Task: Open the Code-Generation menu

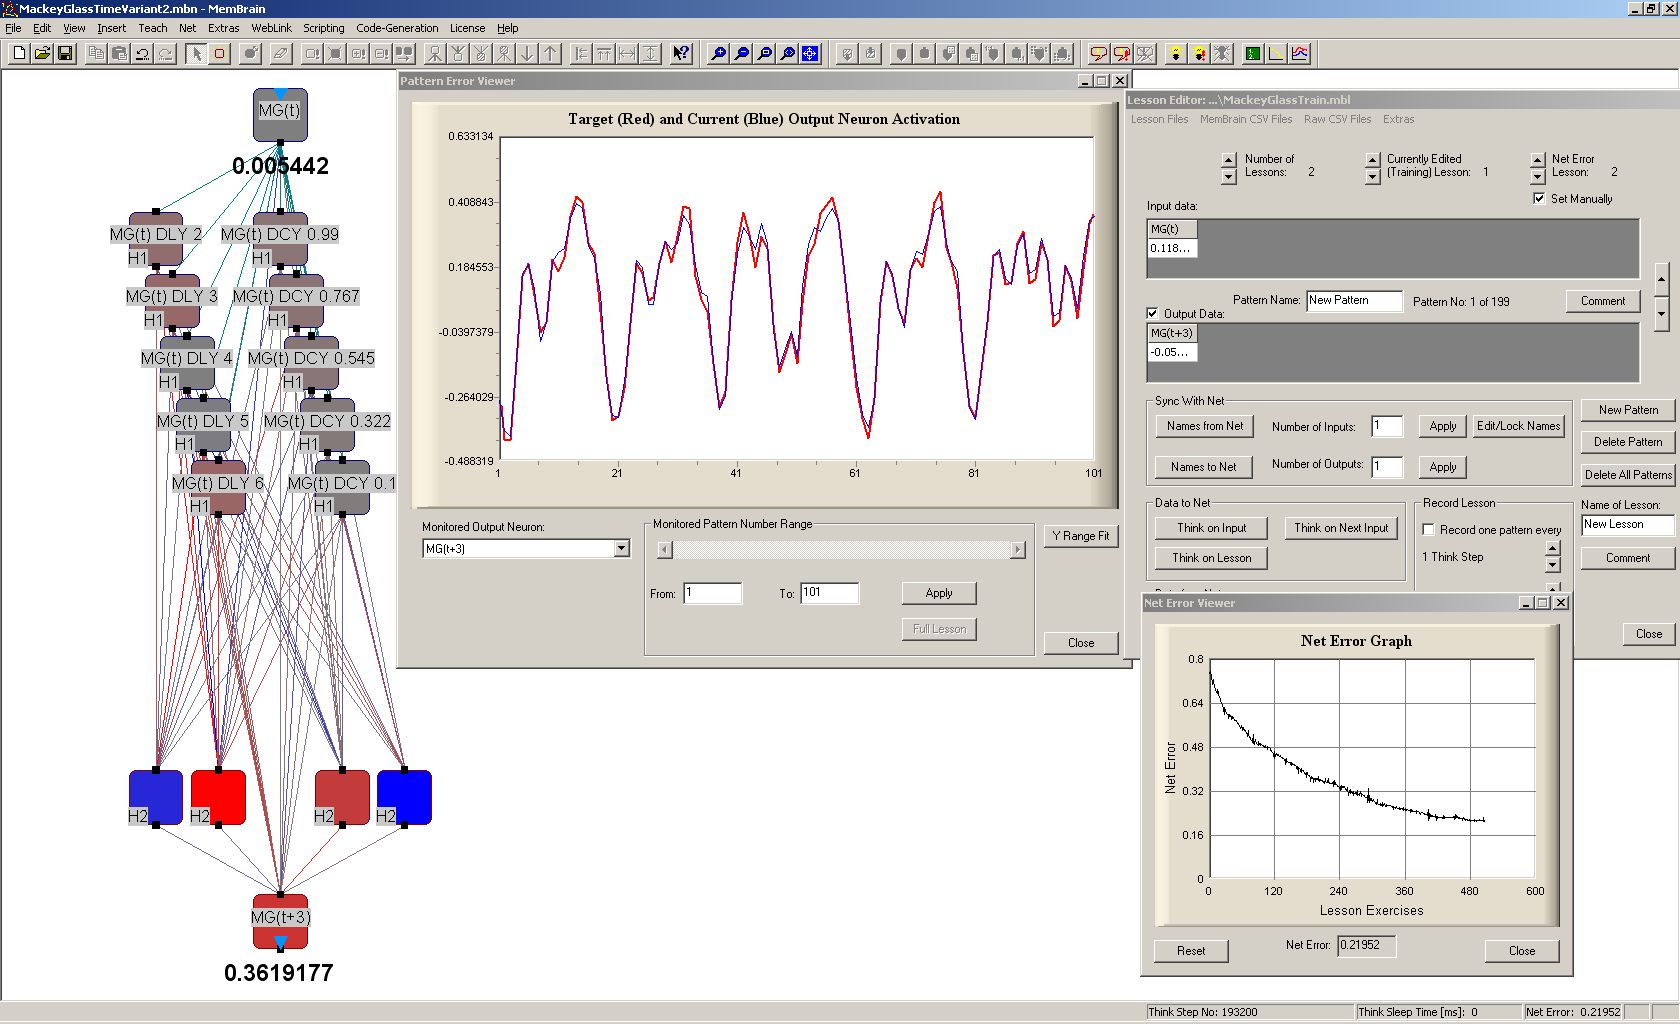Action: [x=397, y=28]
